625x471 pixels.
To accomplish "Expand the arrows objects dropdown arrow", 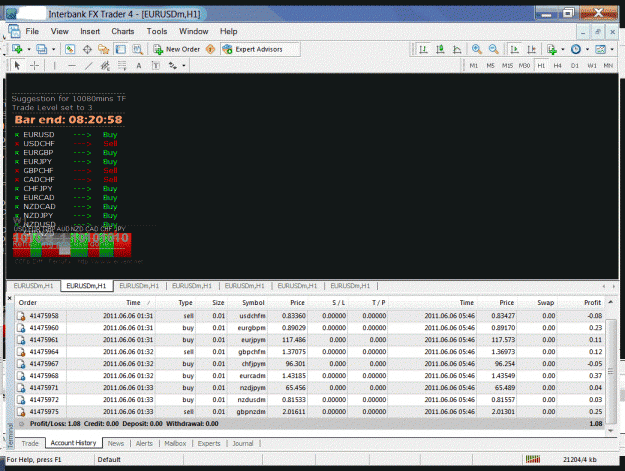I will coord(184,66).
